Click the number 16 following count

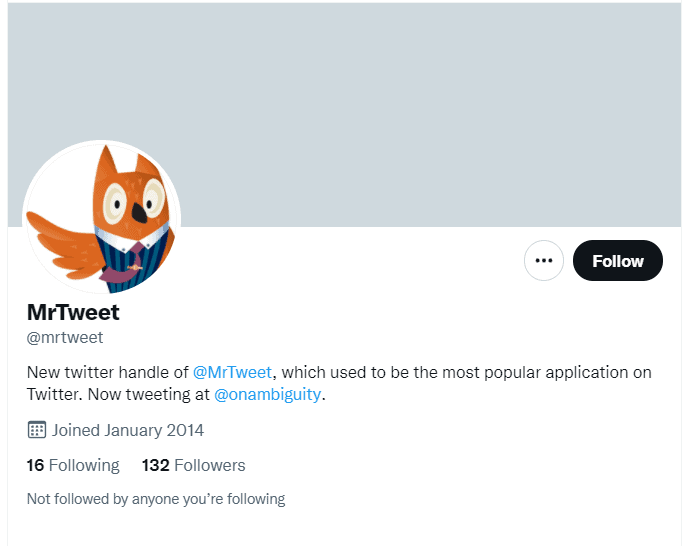point(35,465)
